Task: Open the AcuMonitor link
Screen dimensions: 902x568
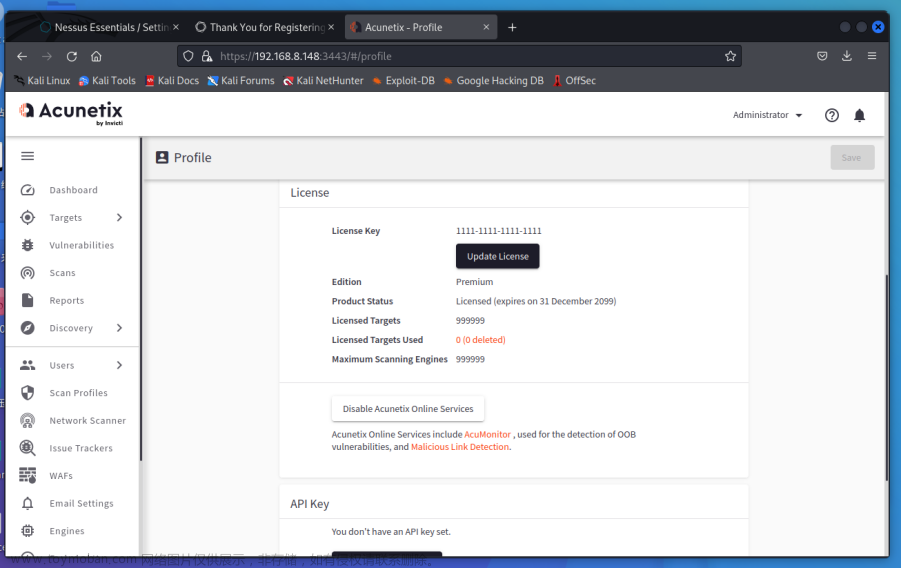Action: [487, 434]
